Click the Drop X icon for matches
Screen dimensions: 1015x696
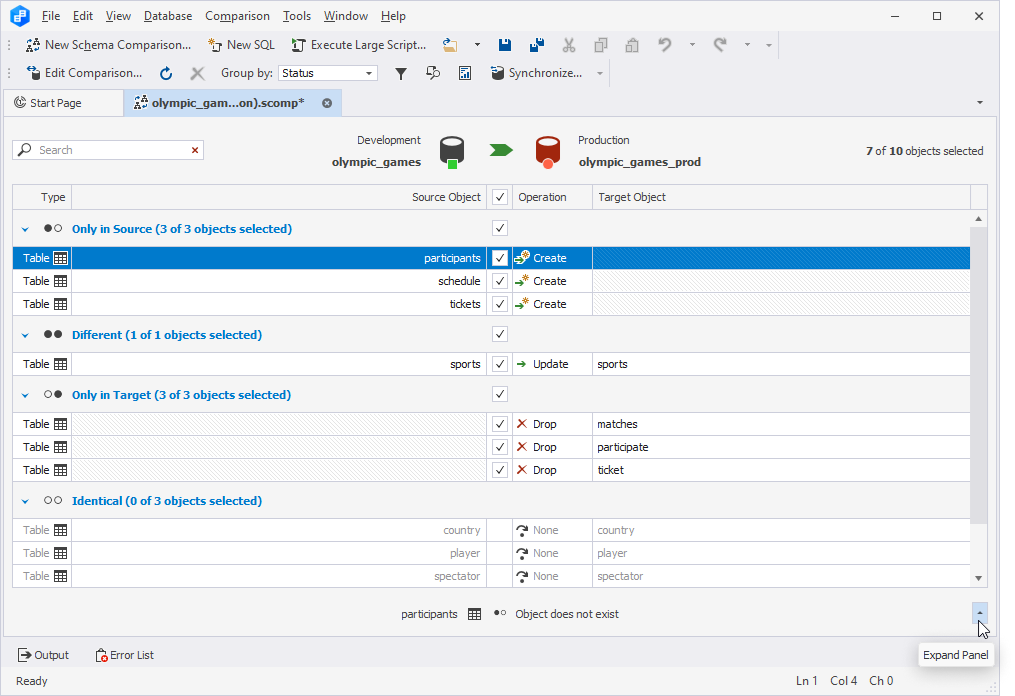pos(522,424)
